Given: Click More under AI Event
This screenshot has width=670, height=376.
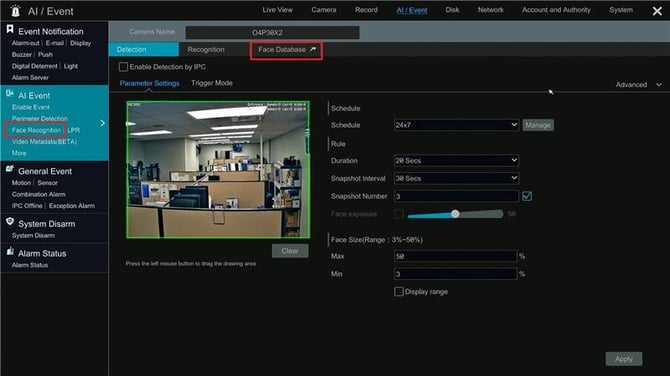Looking at the screenshot, I should tap(19, 153).
